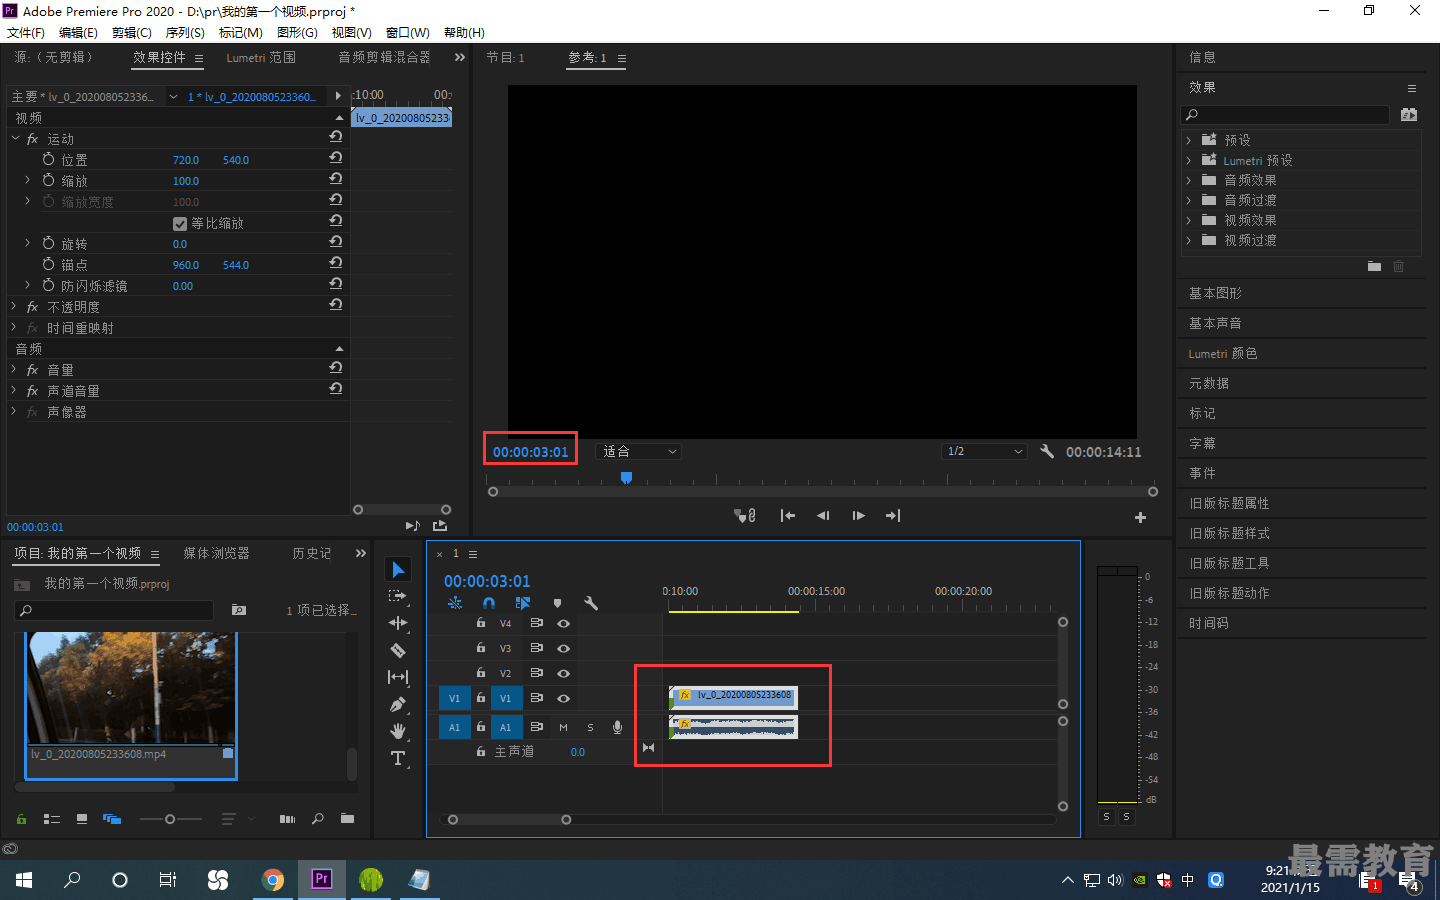This screenshot has height=900, width=1440.
Task: Click Go to In point button
Action: (788, 515)
